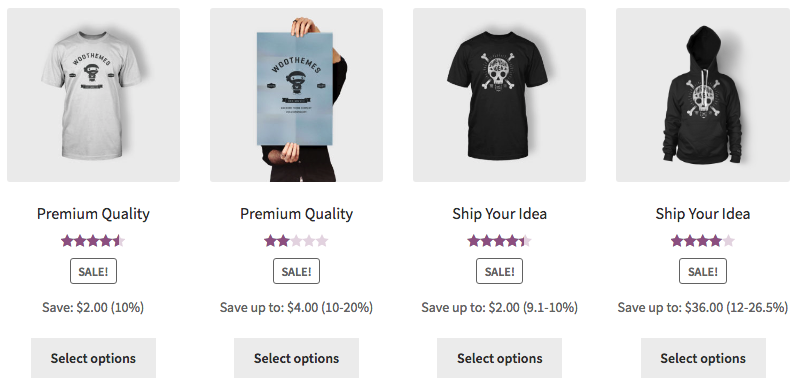Select options for Ship Your Idea hoodie
Viewport: 800px width, 387px height.
click(703, 358)
